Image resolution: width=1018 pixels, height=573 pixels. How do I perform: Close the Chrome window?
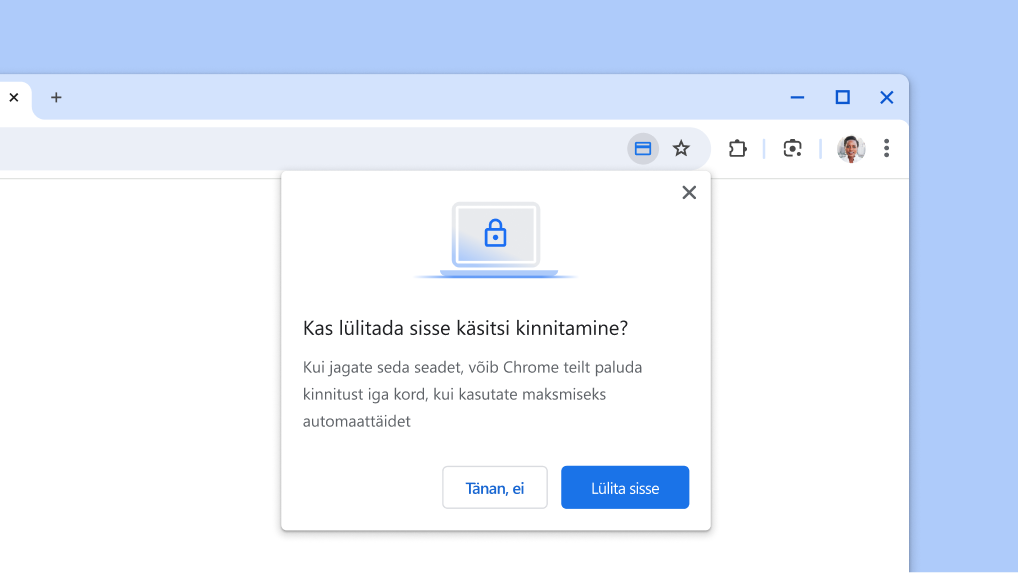coord(886,98)
